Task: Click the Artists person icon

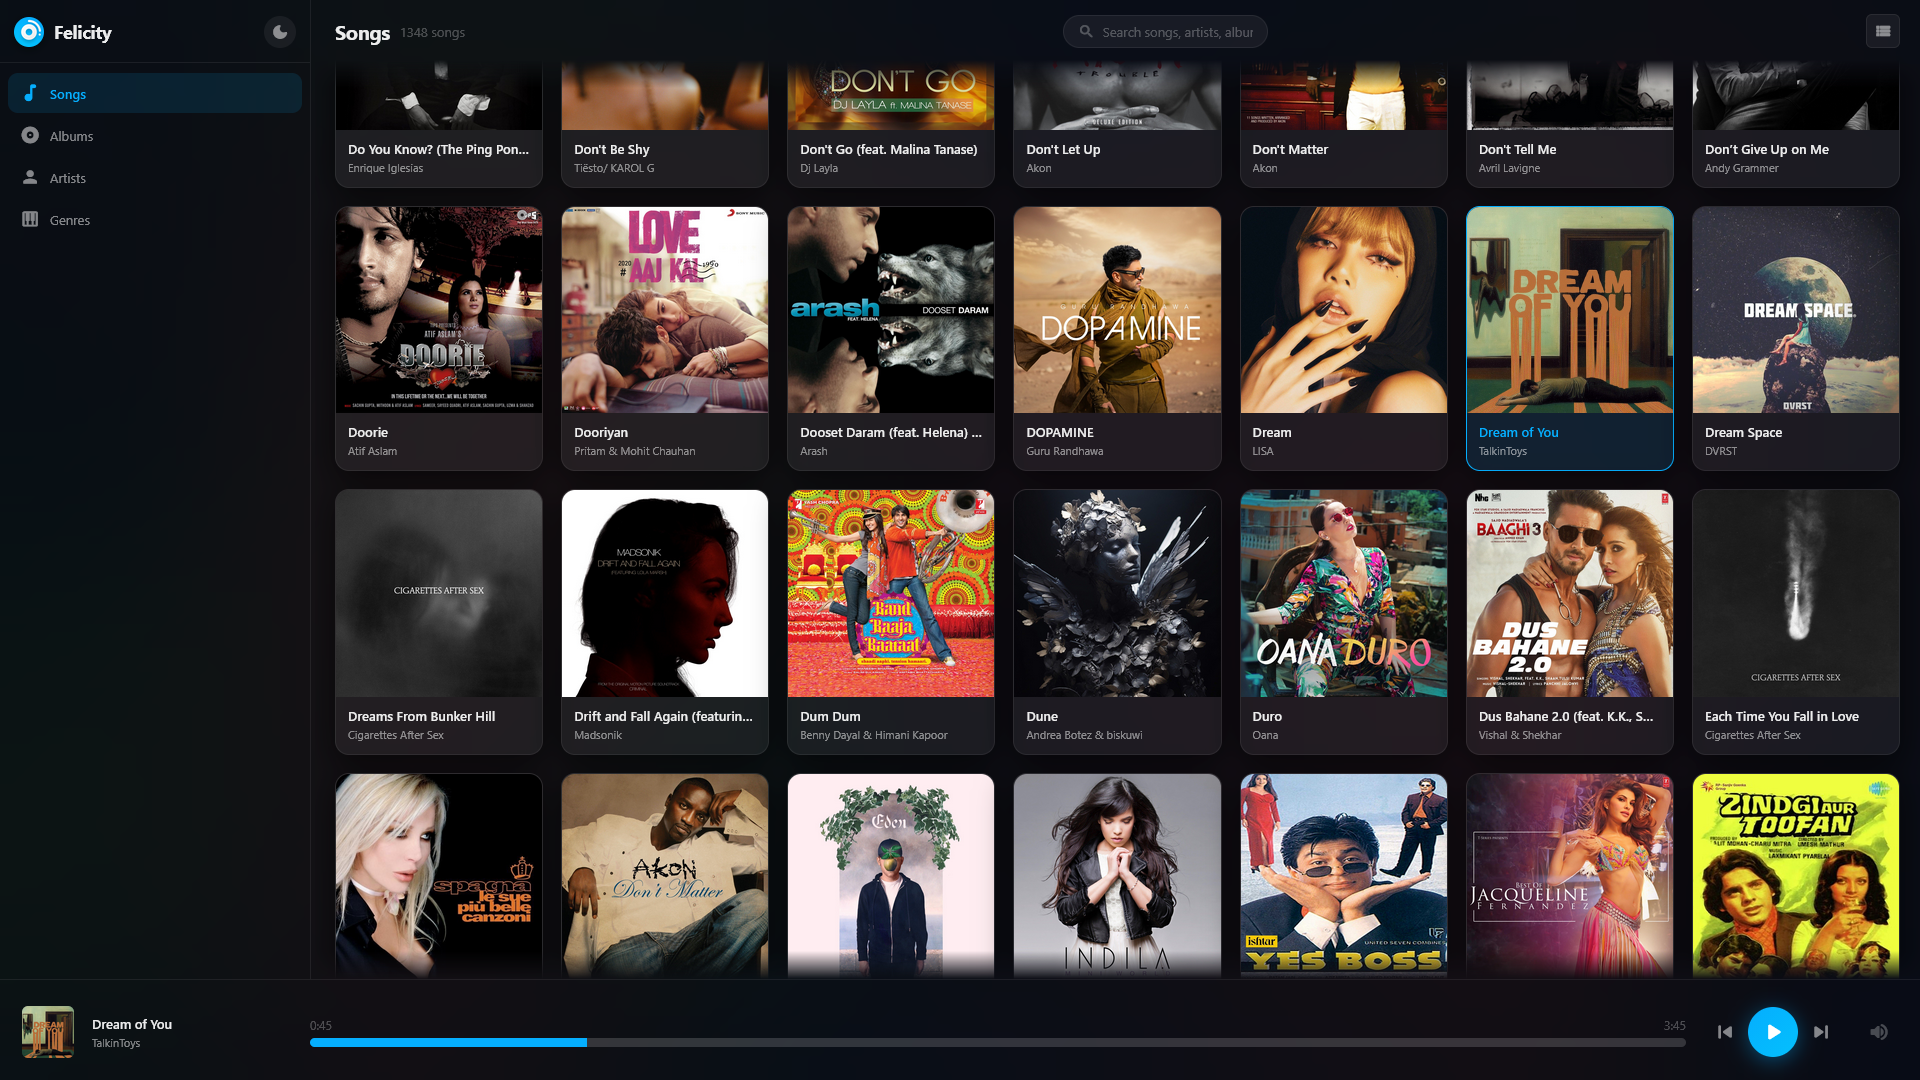Action: (x=30, y=177)
